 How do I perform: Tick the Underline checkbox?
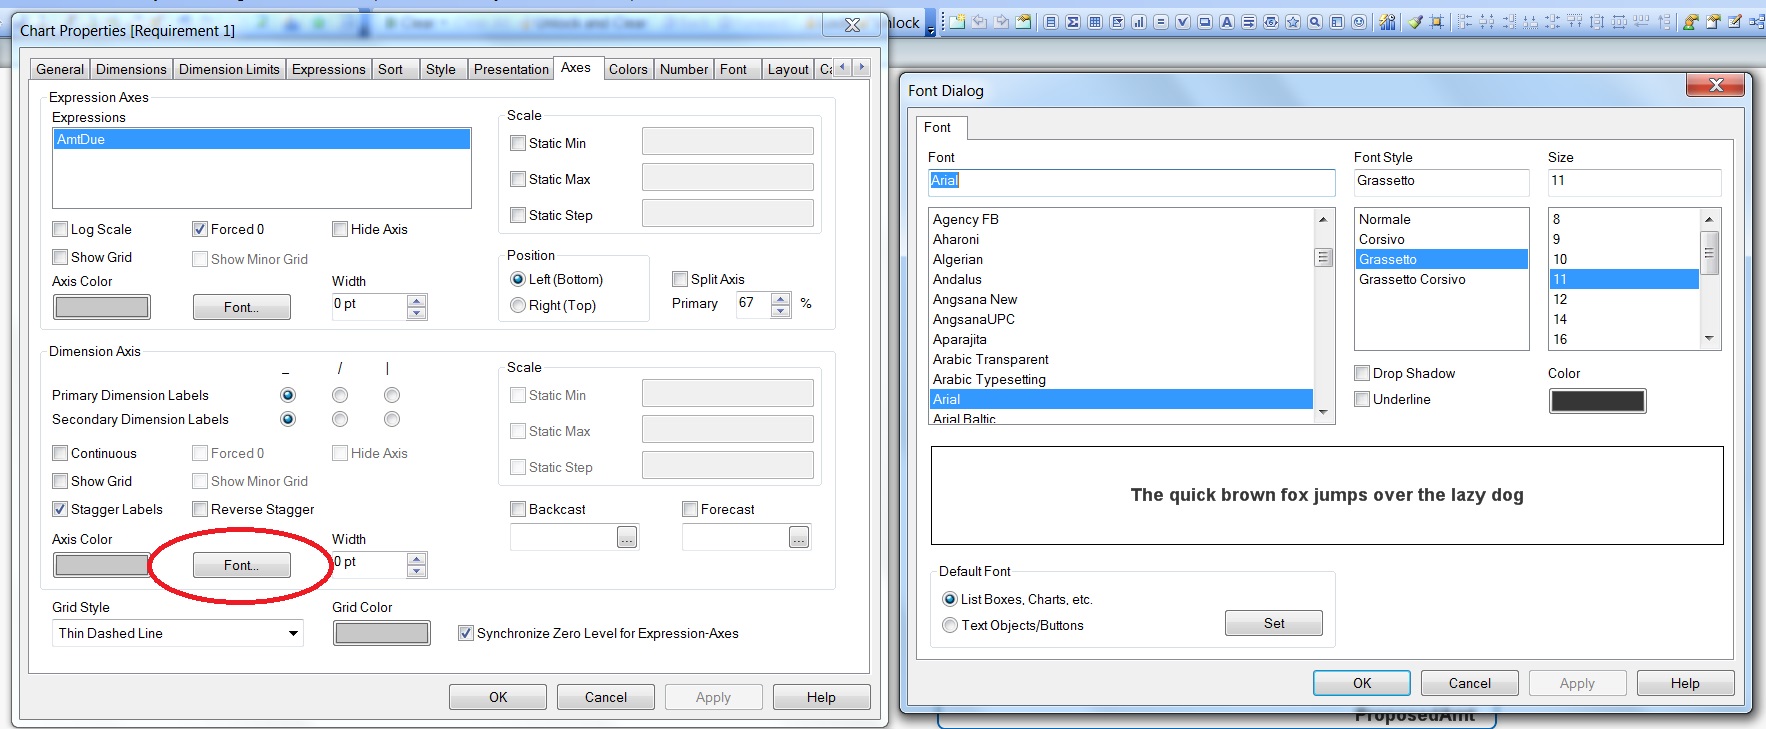(x=1362, y=399)
